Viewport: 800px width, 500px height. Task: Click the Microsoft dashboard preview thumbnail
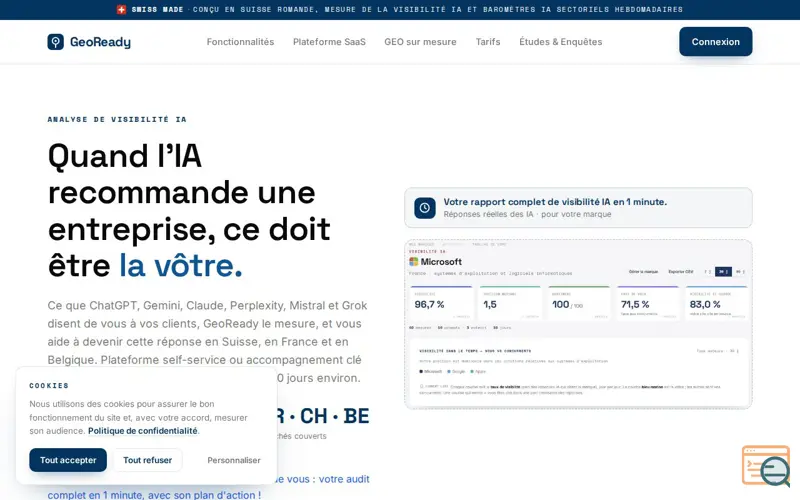pos(578,324)
